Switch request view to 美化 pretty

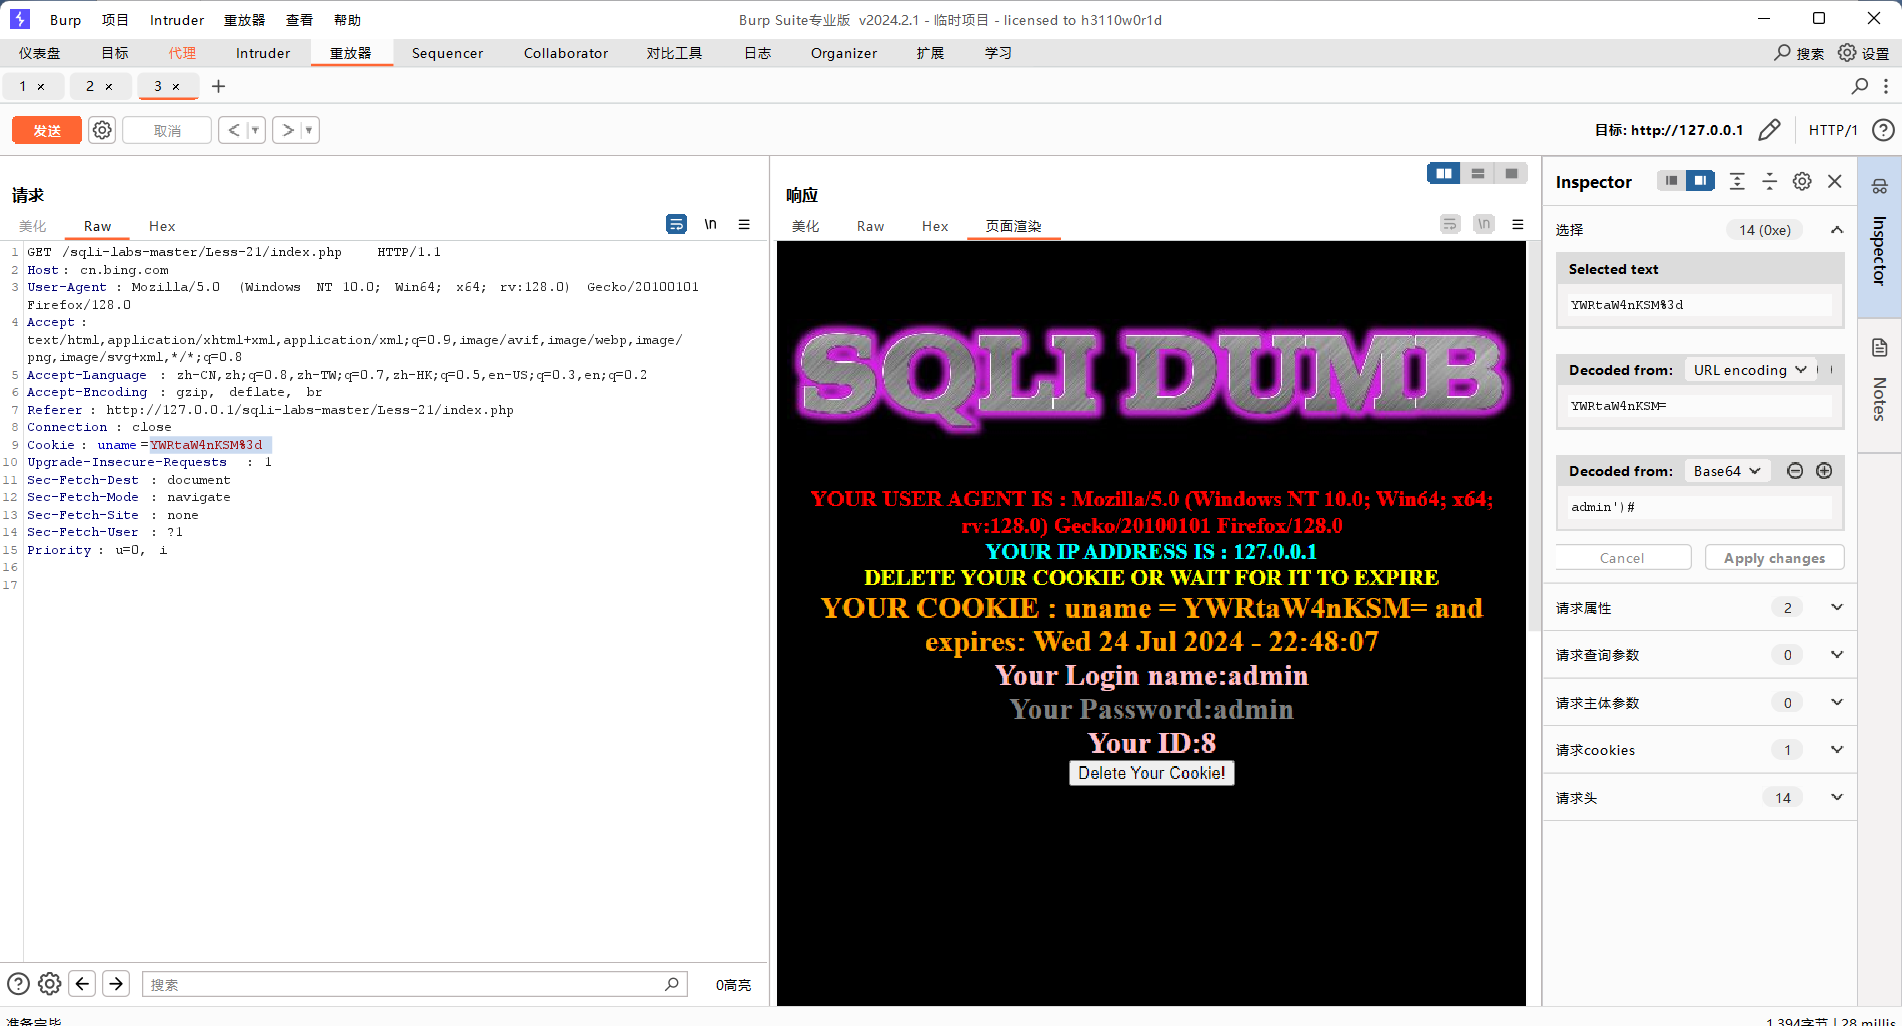33,226
